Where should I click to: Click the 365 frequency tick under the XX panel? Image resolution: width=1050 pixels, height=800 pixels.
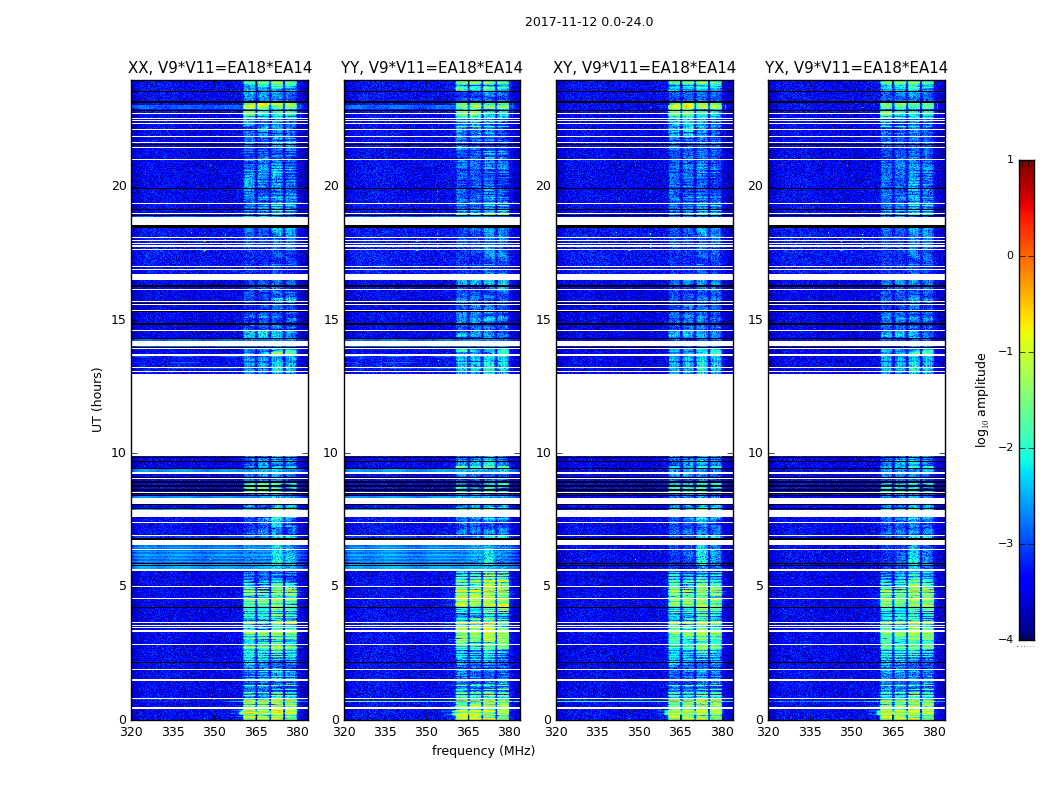256,732
